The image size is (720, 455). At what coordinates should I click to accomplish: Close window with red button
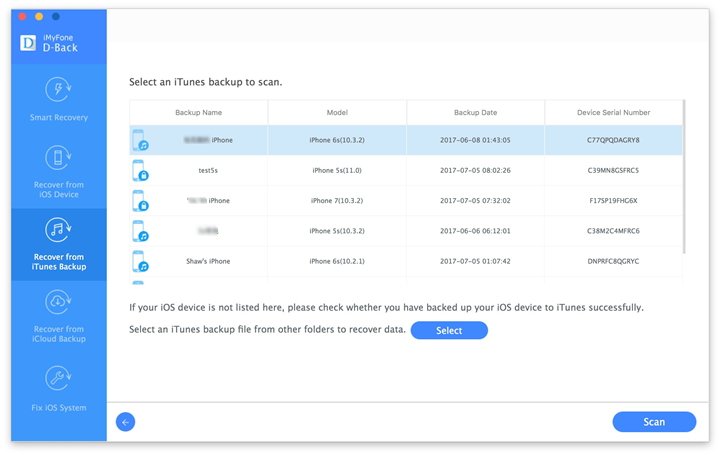pos(22,17)
